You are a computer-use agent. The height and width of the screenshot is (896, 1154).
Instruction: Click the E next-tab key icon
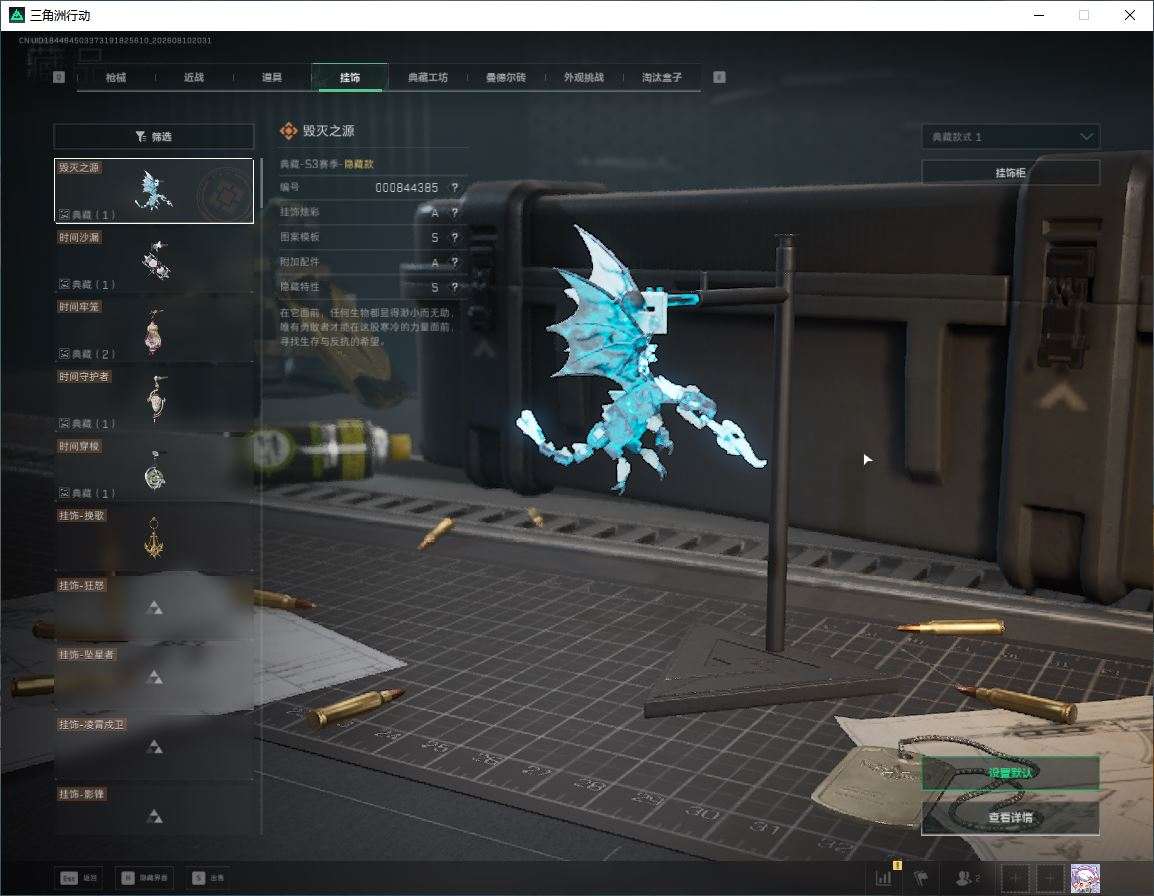coord(720,77)
